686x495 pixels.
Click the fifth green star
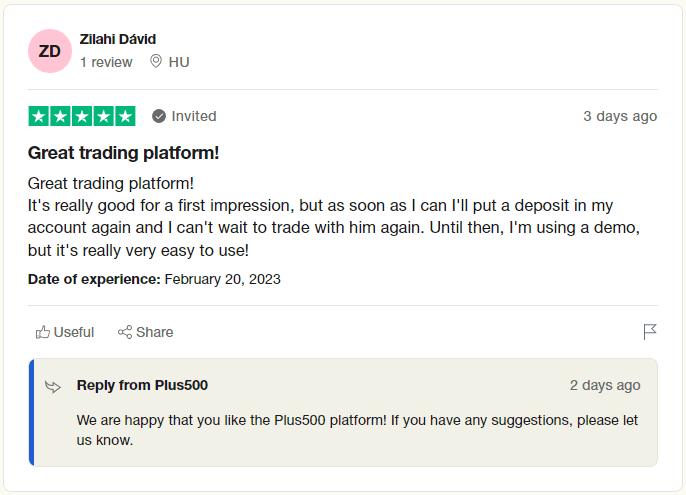126,116
